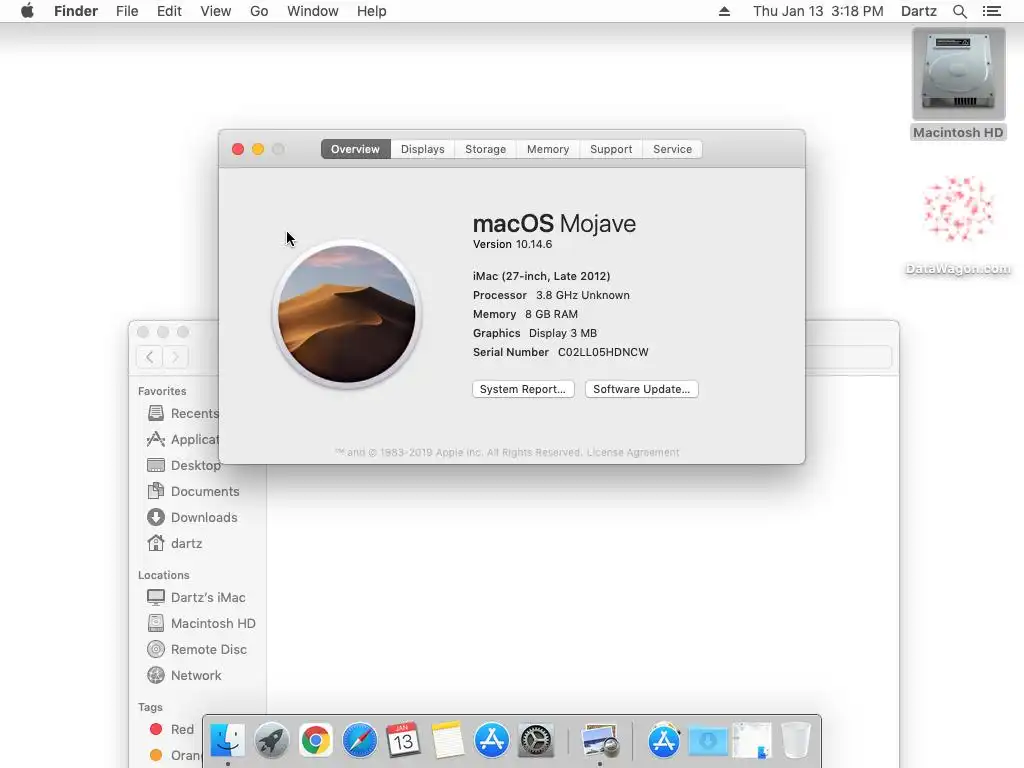Select the DataWagon.com desktop file

pos(958,225)
